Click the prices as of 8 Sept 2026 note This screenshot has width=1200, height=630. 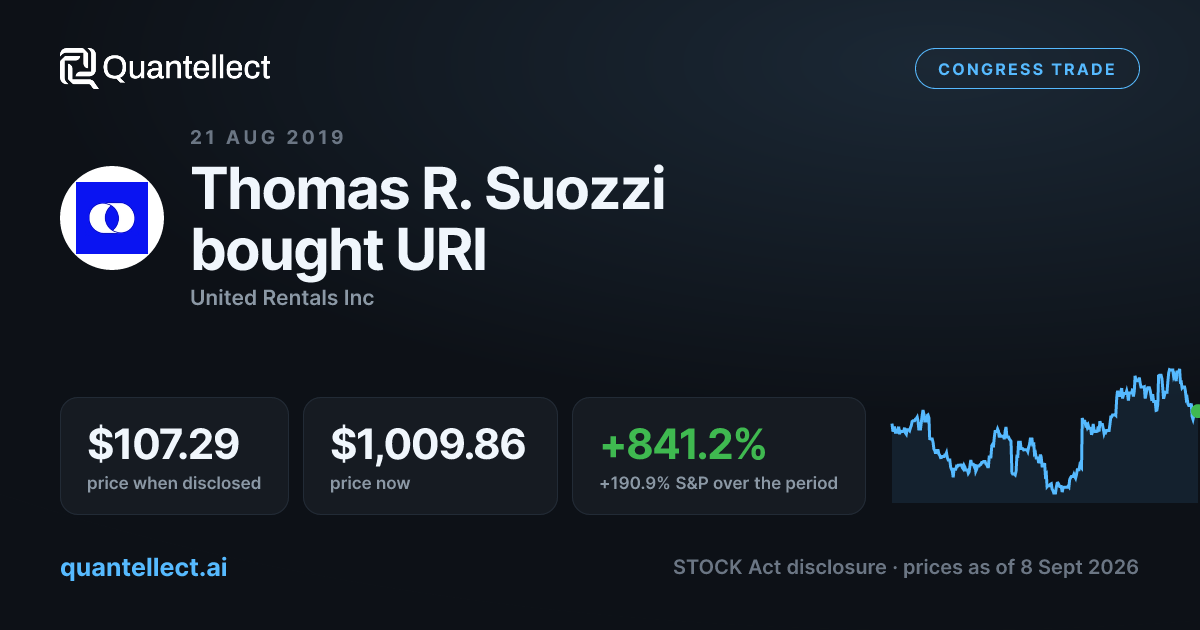1021,567
